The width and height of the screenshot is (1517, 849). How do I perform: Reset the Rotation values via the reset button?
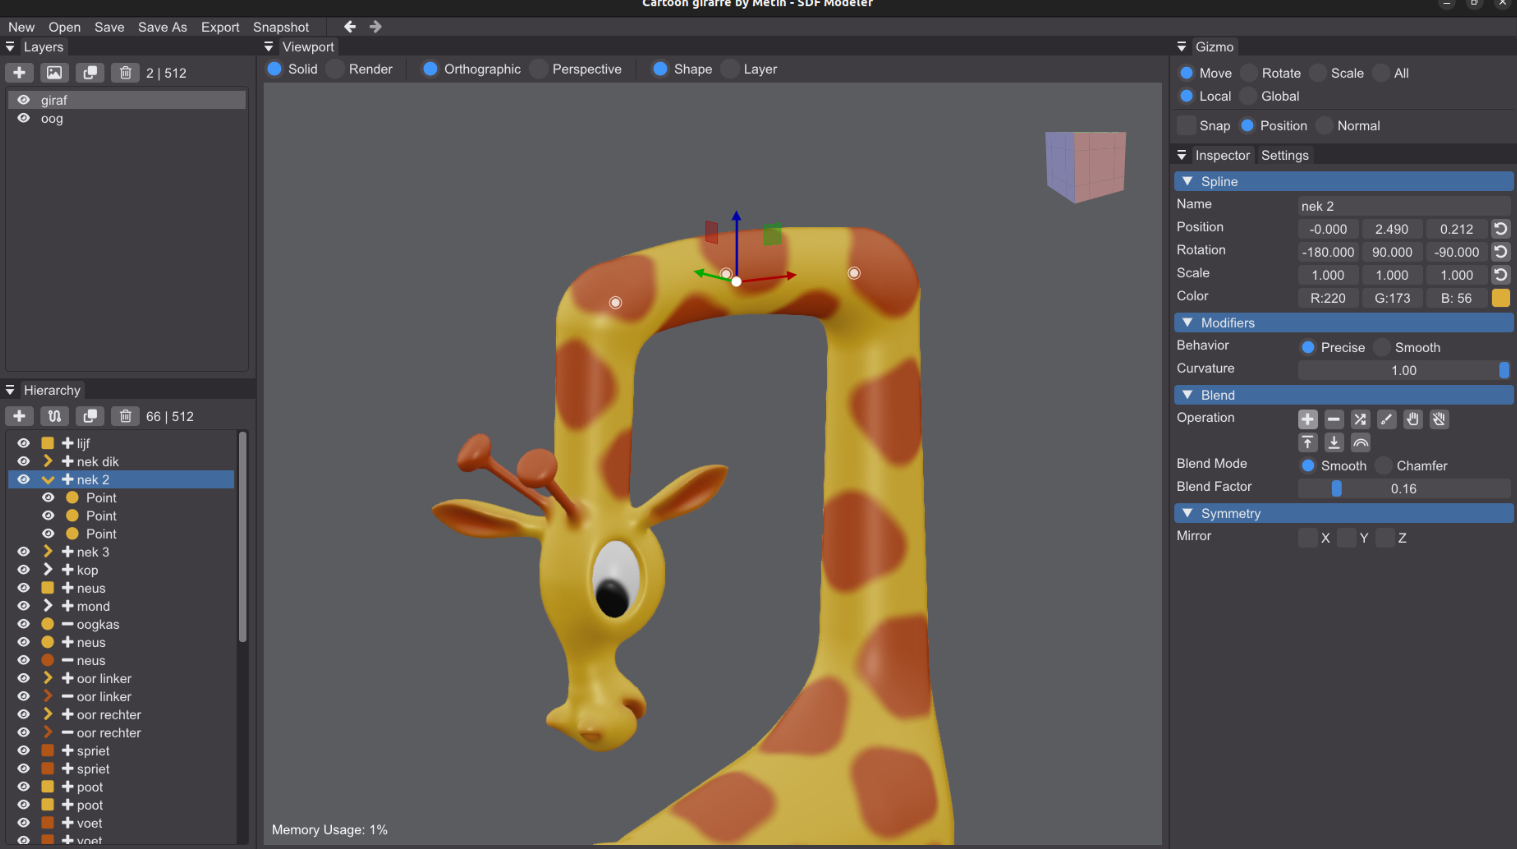tap(1500, 251)
